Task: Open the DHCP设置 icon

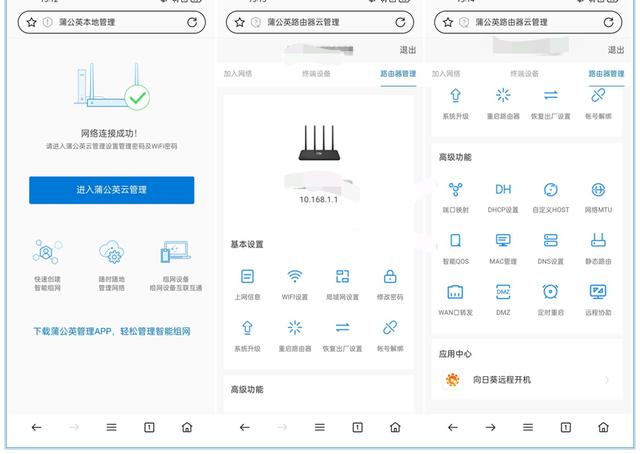Action: click(x=503, y=189)
